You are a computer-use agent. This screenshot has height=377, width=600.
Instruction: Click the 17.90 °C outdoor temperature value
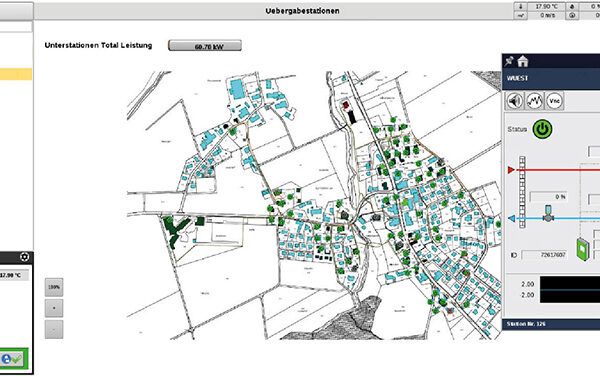pyautogui.click(x=547, y=7)
